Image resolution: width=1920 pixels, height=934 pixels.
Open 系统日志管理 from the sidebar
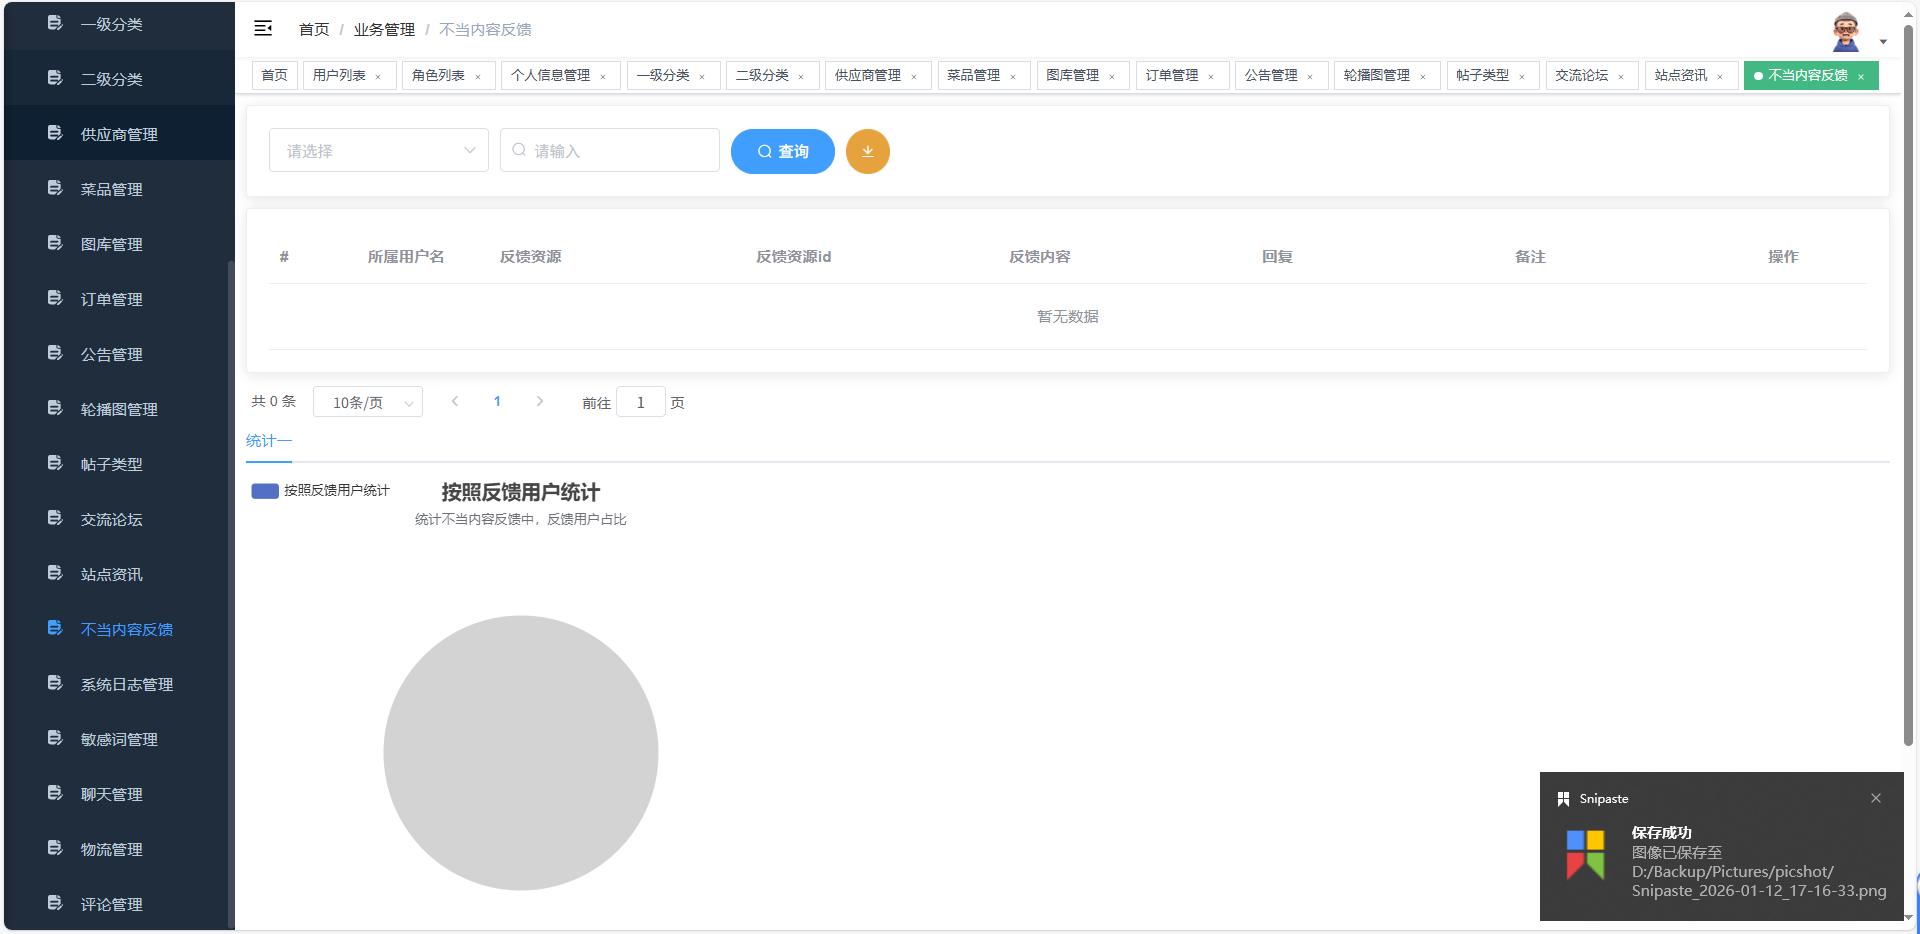pyautogui.click(x=127, y=684)
